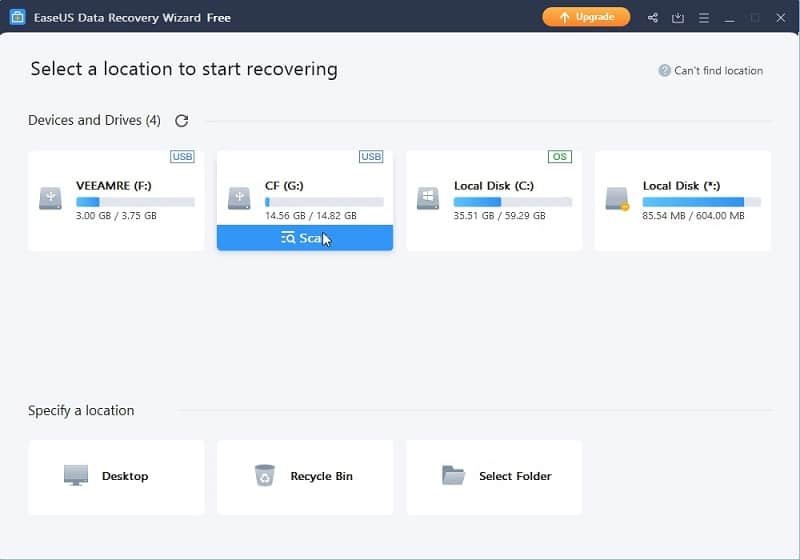The width and height of the screenshot is (800, 560).
Task: Click the VEEAMRE (F:) USB drive icon
Action: 50,198
